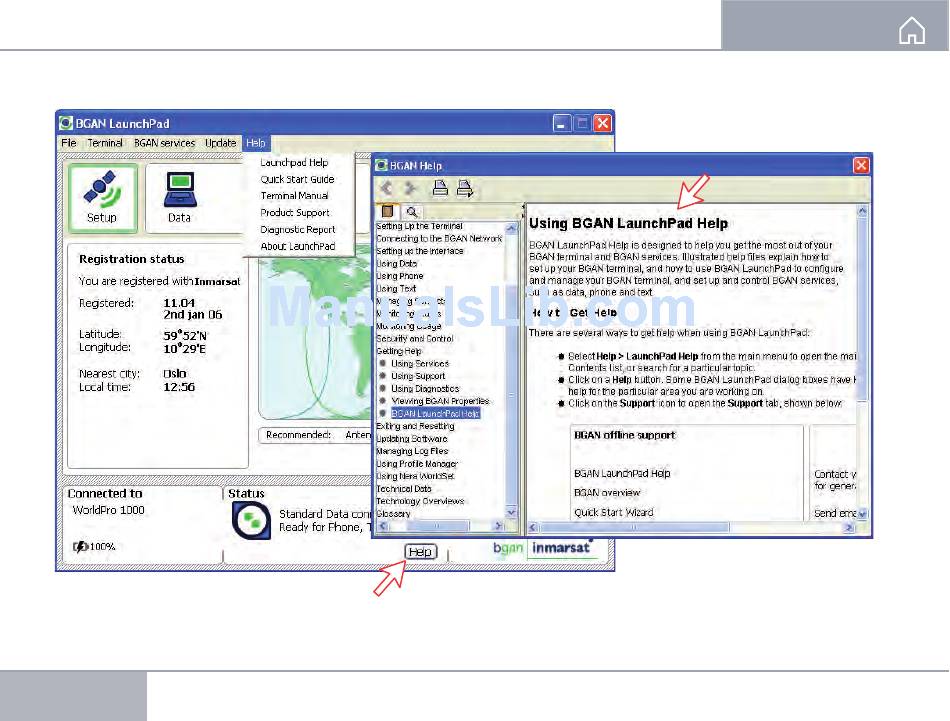Open the Using Text help topic

coord(396,288)
